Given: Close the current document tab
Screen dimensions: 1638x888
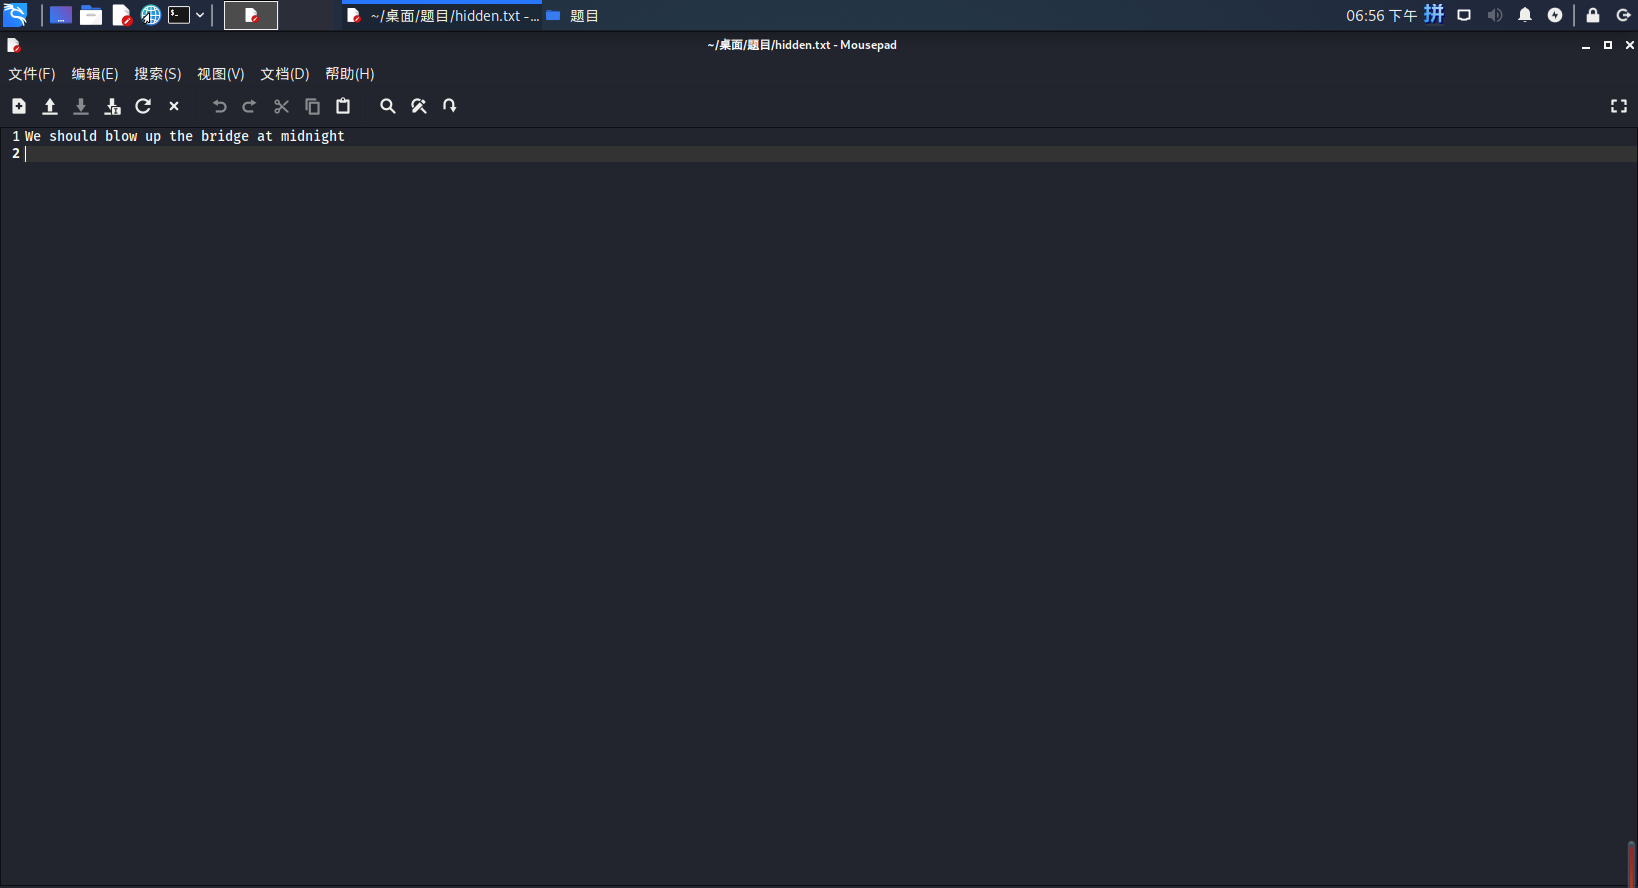Looking at the screenshot, I should pos(174,106).
